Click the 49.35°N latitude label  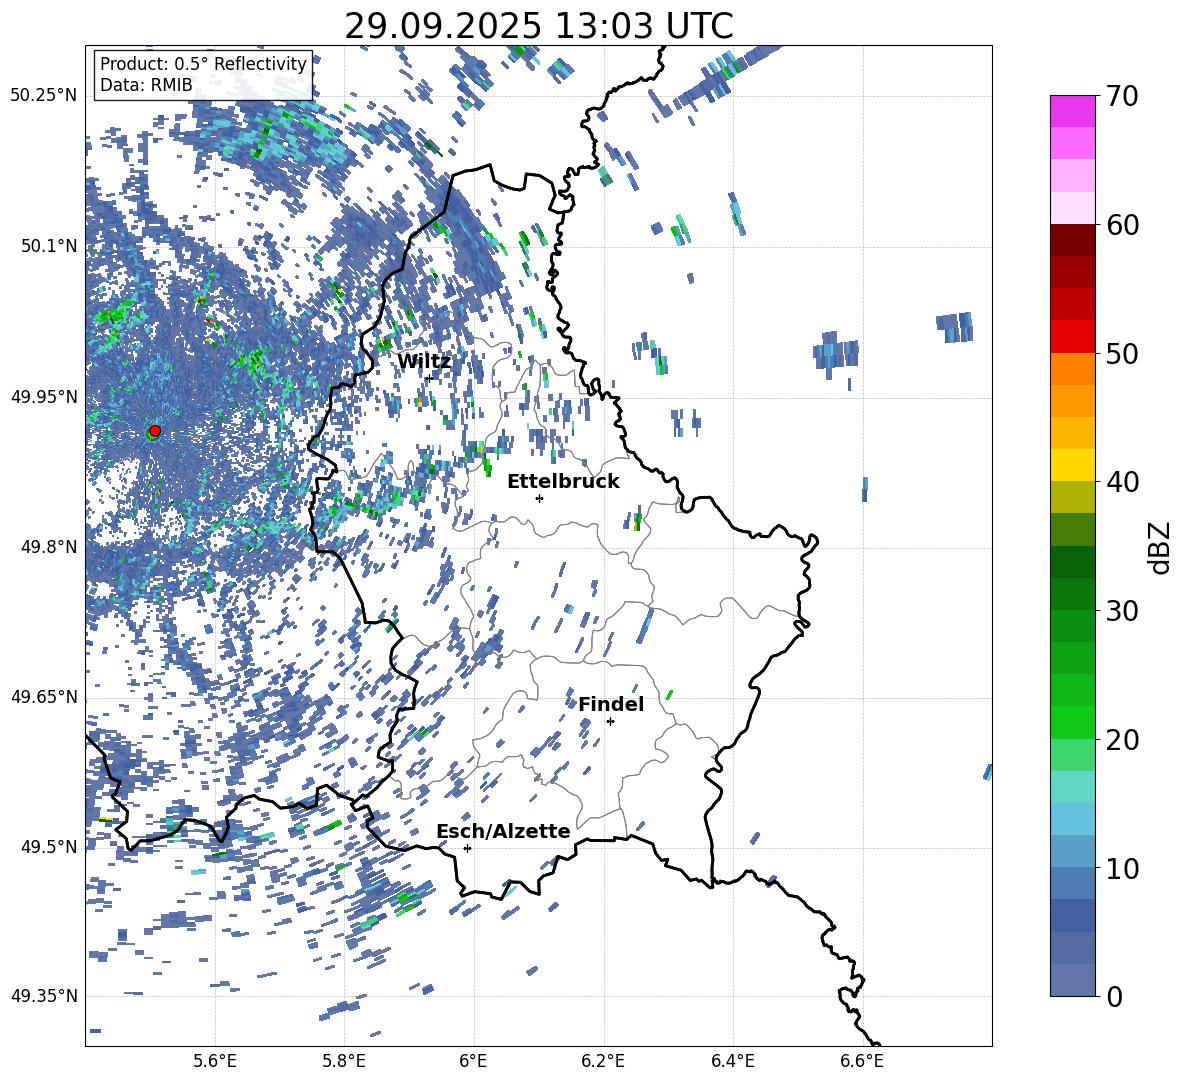[44, 996]
